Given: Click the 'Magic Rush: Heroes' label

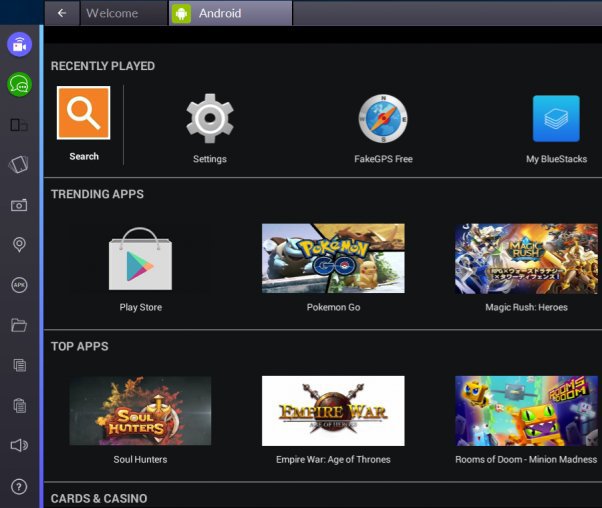Looking at the screenshot, I should pyautogui.click(x=526, y=307).
